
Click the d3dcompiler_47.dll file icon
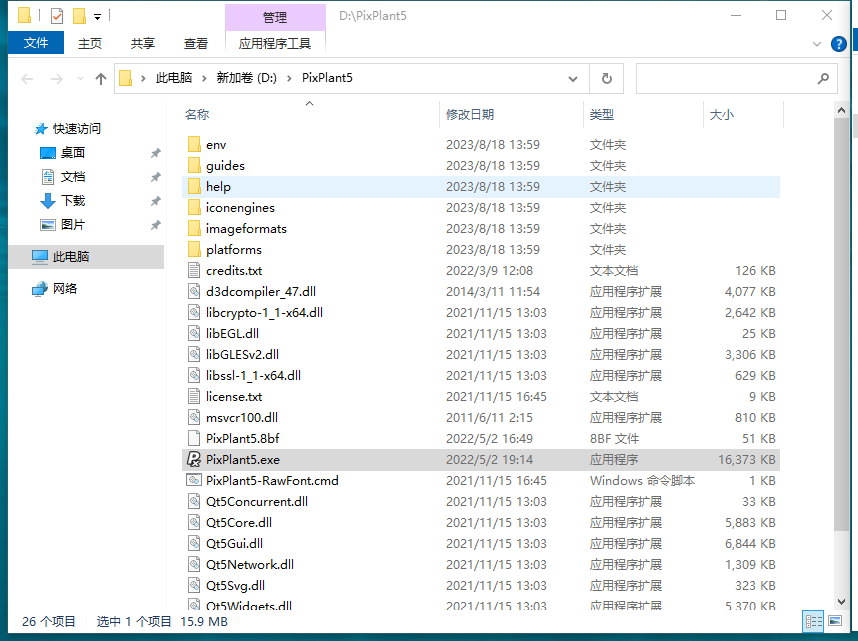pyautogui.click(x=194, y=292)
